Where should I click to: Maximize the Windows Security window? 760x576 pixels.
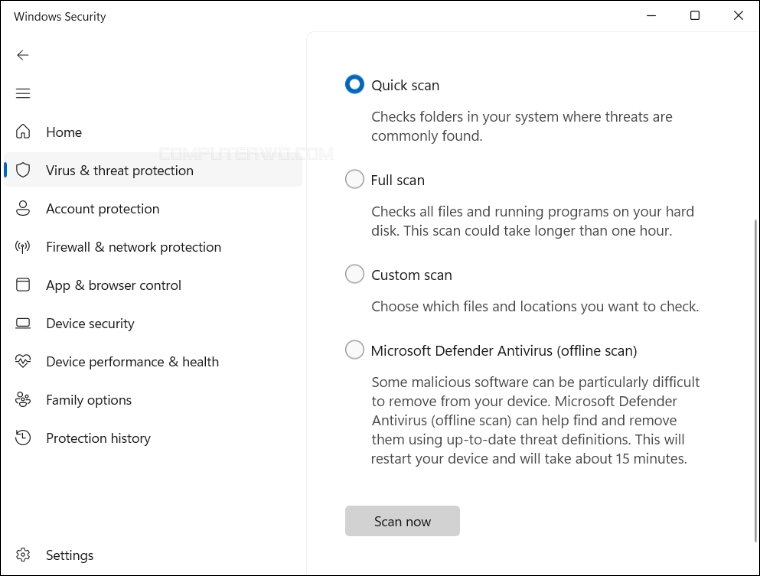point(695,16)
